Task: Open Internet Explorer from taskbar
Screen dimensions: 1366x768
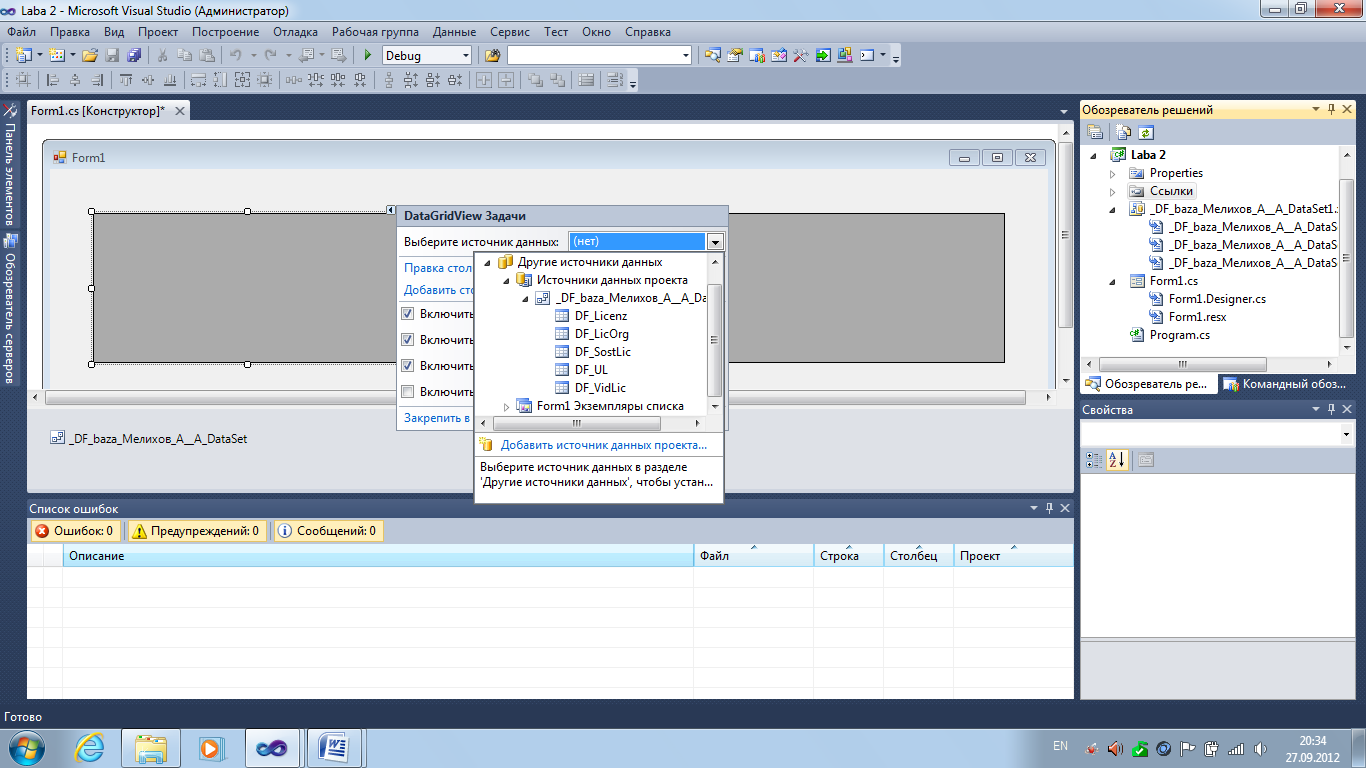Action: point(91,747)
